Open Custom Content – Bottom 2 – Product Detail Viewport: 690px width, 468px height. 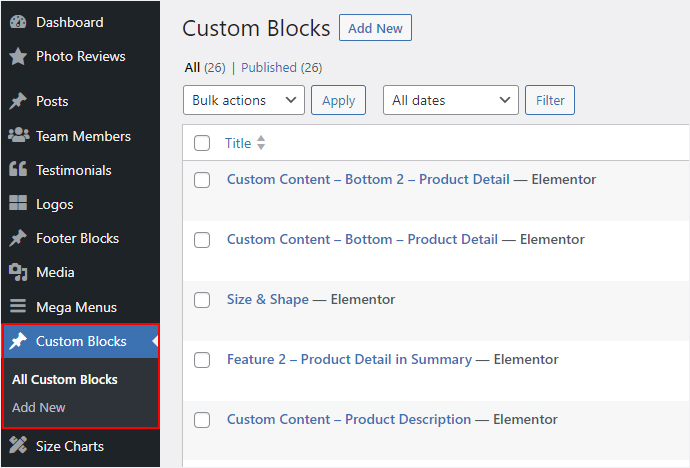coord(368,179)
